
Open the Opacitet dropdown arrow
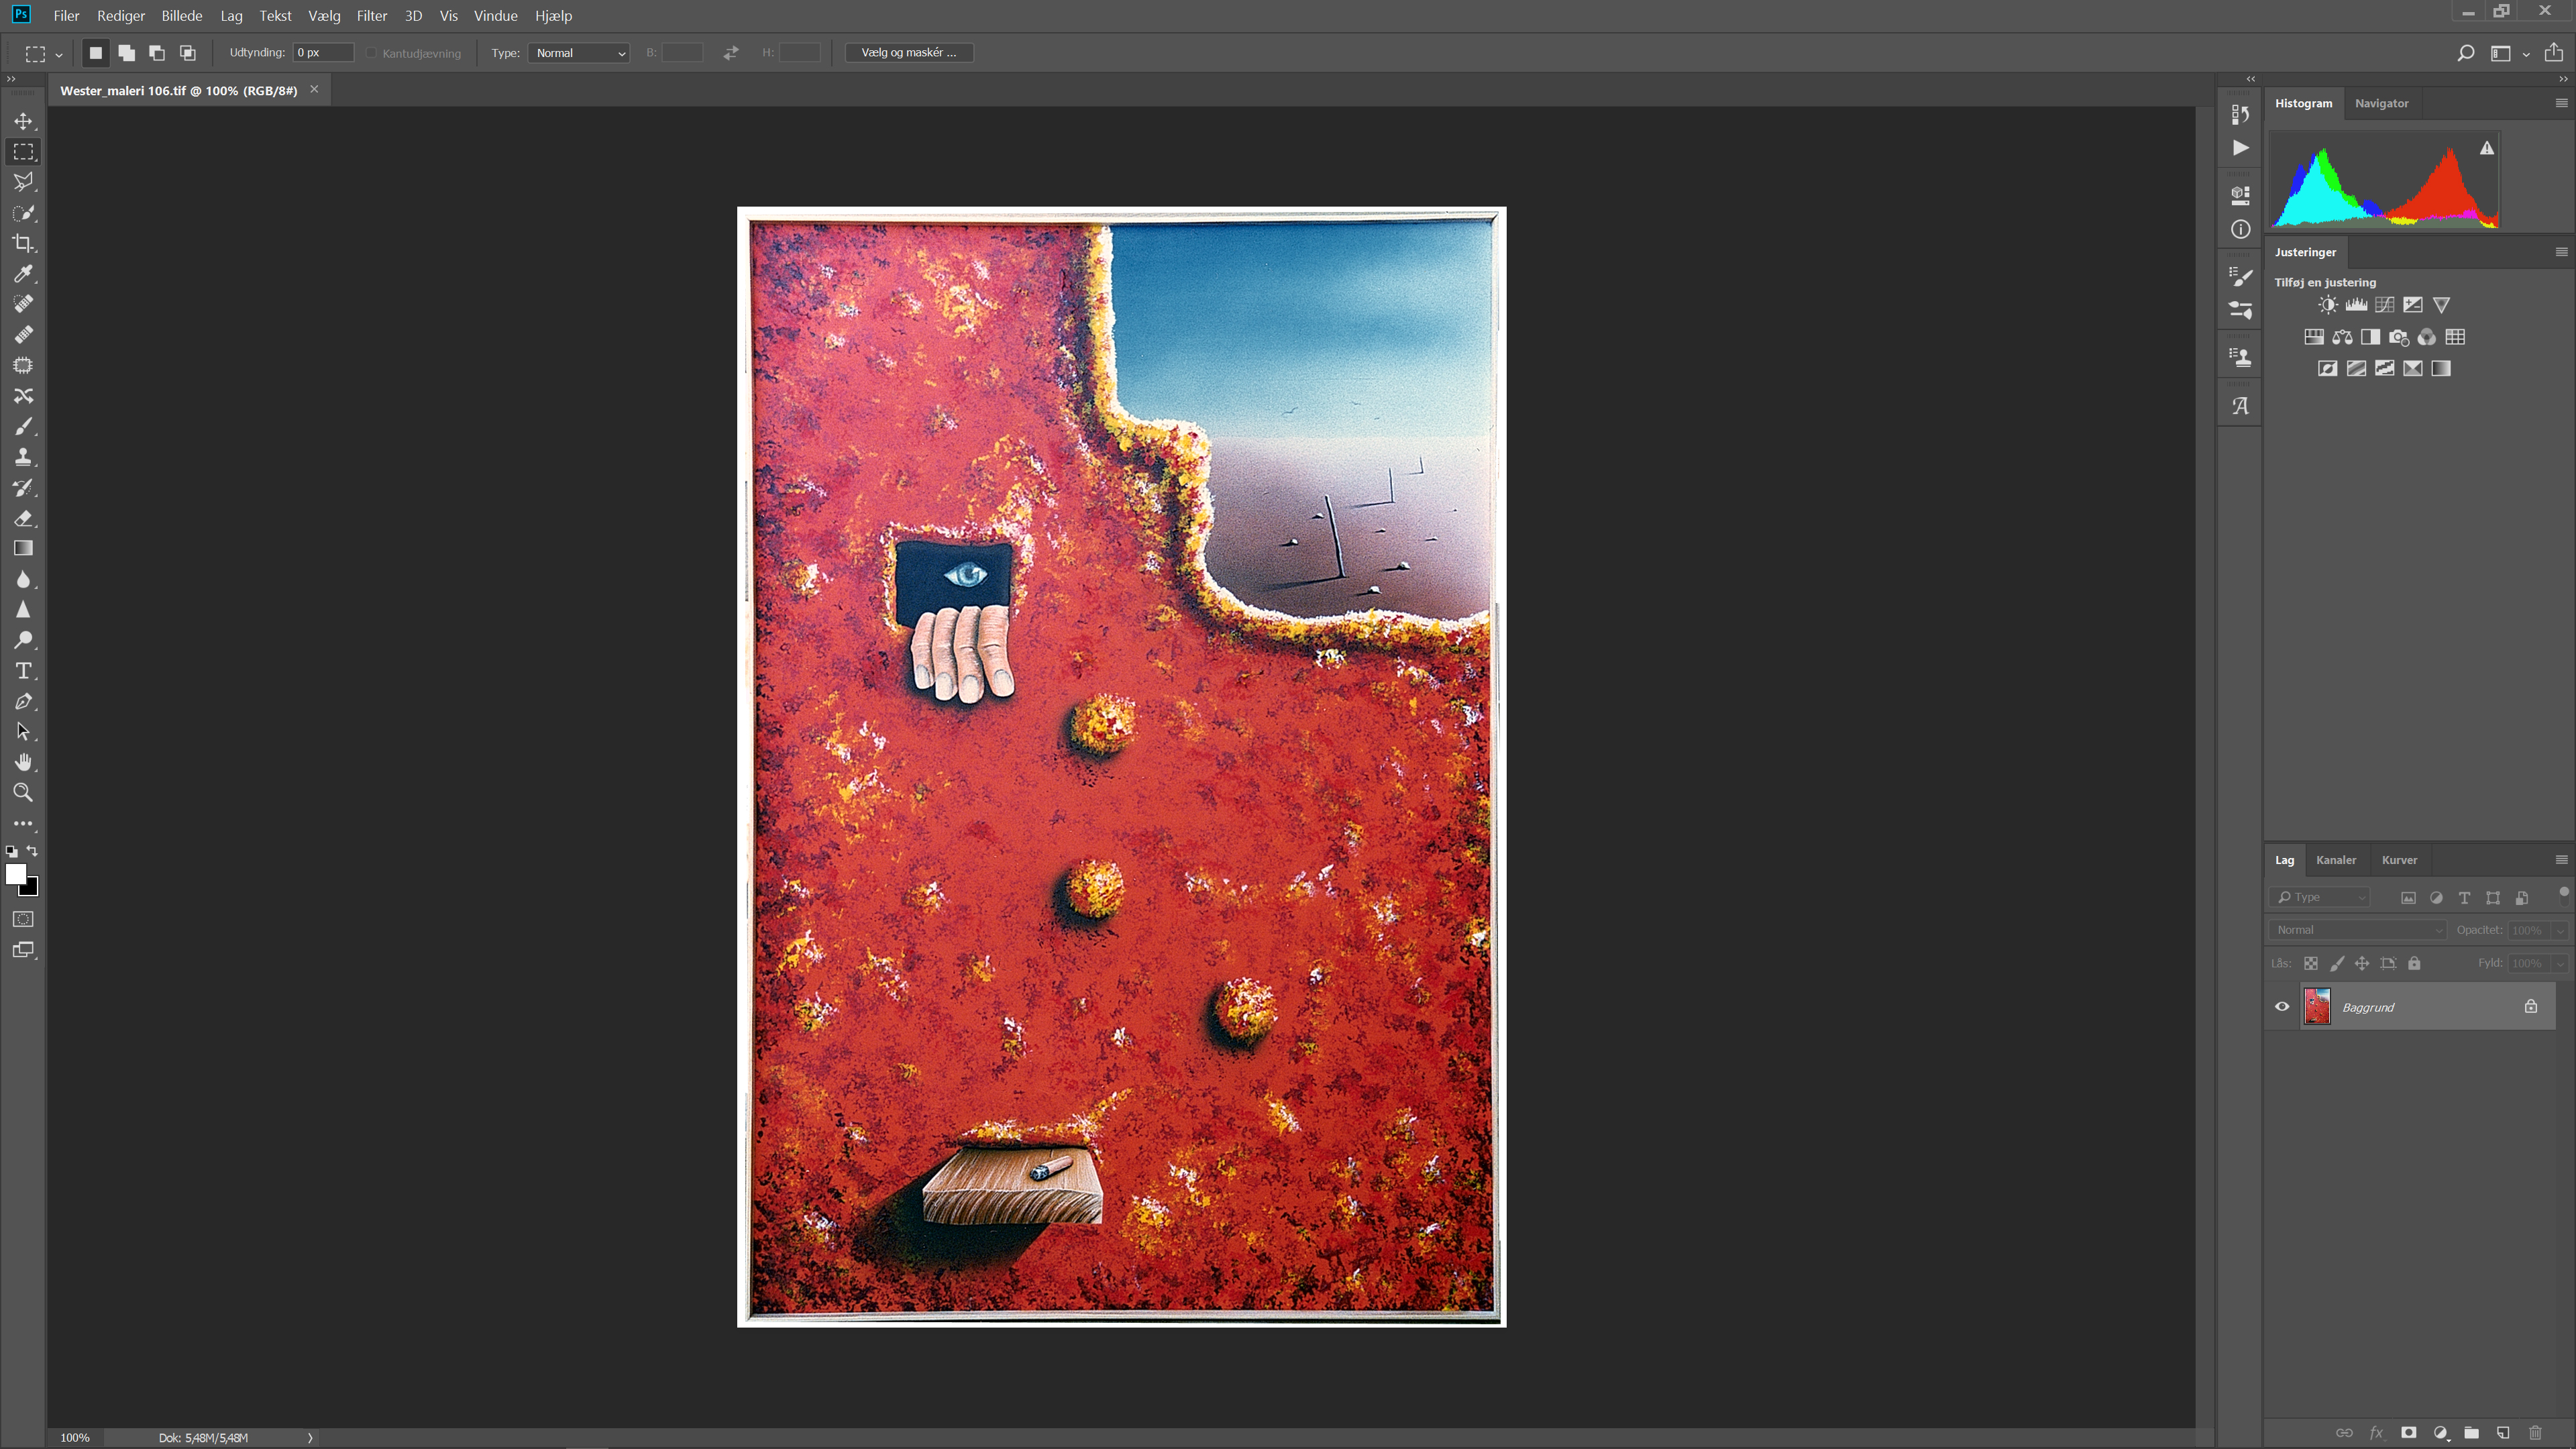click(x=2560, y=931)
